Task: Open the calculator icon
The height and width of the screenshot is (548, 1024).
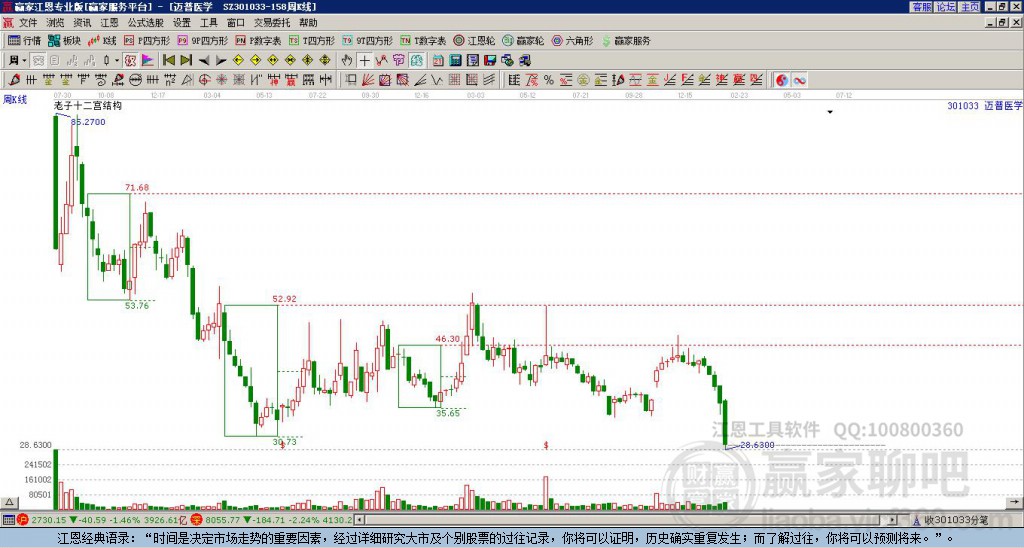Action: (x=455, y=61)
